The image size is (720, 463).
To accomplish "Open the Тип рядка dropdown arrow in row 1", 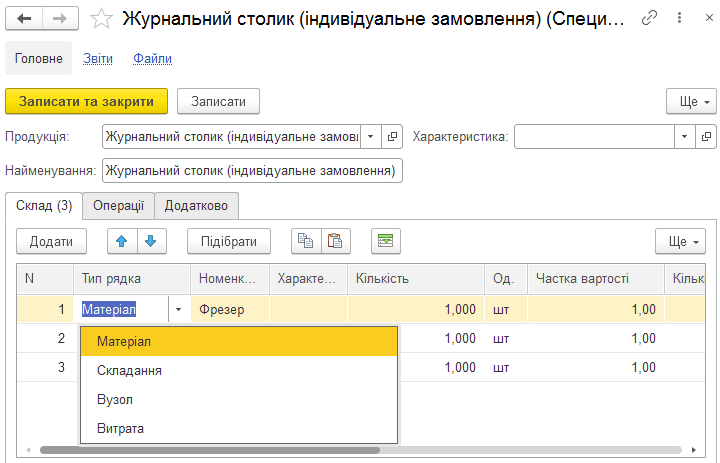I will pyautogui.click(x=179, y=310).
